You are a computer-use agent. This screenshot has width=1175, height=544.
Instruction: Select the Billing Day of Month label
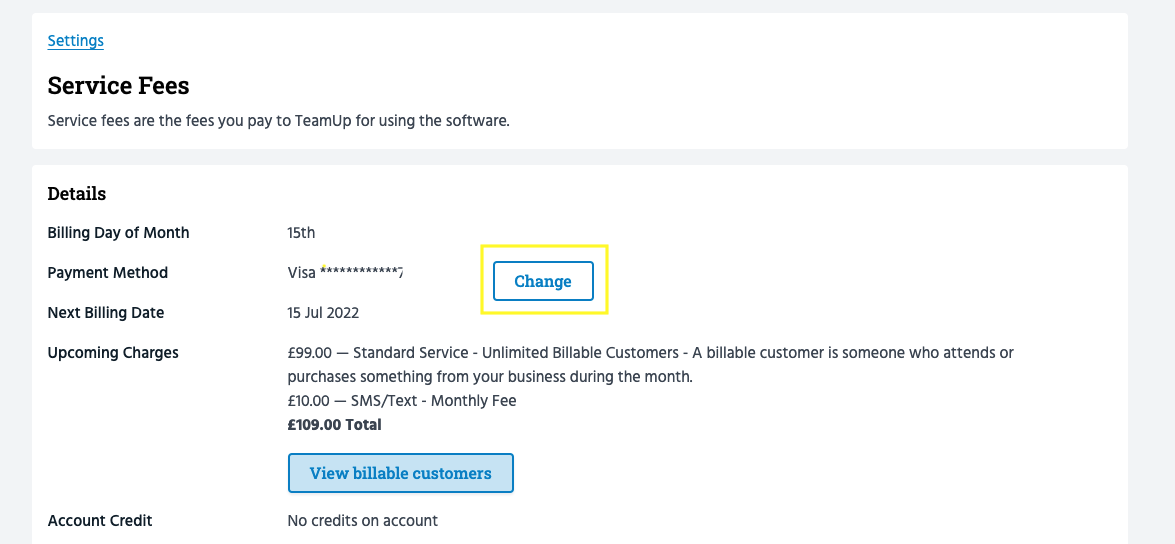(118, 233)
